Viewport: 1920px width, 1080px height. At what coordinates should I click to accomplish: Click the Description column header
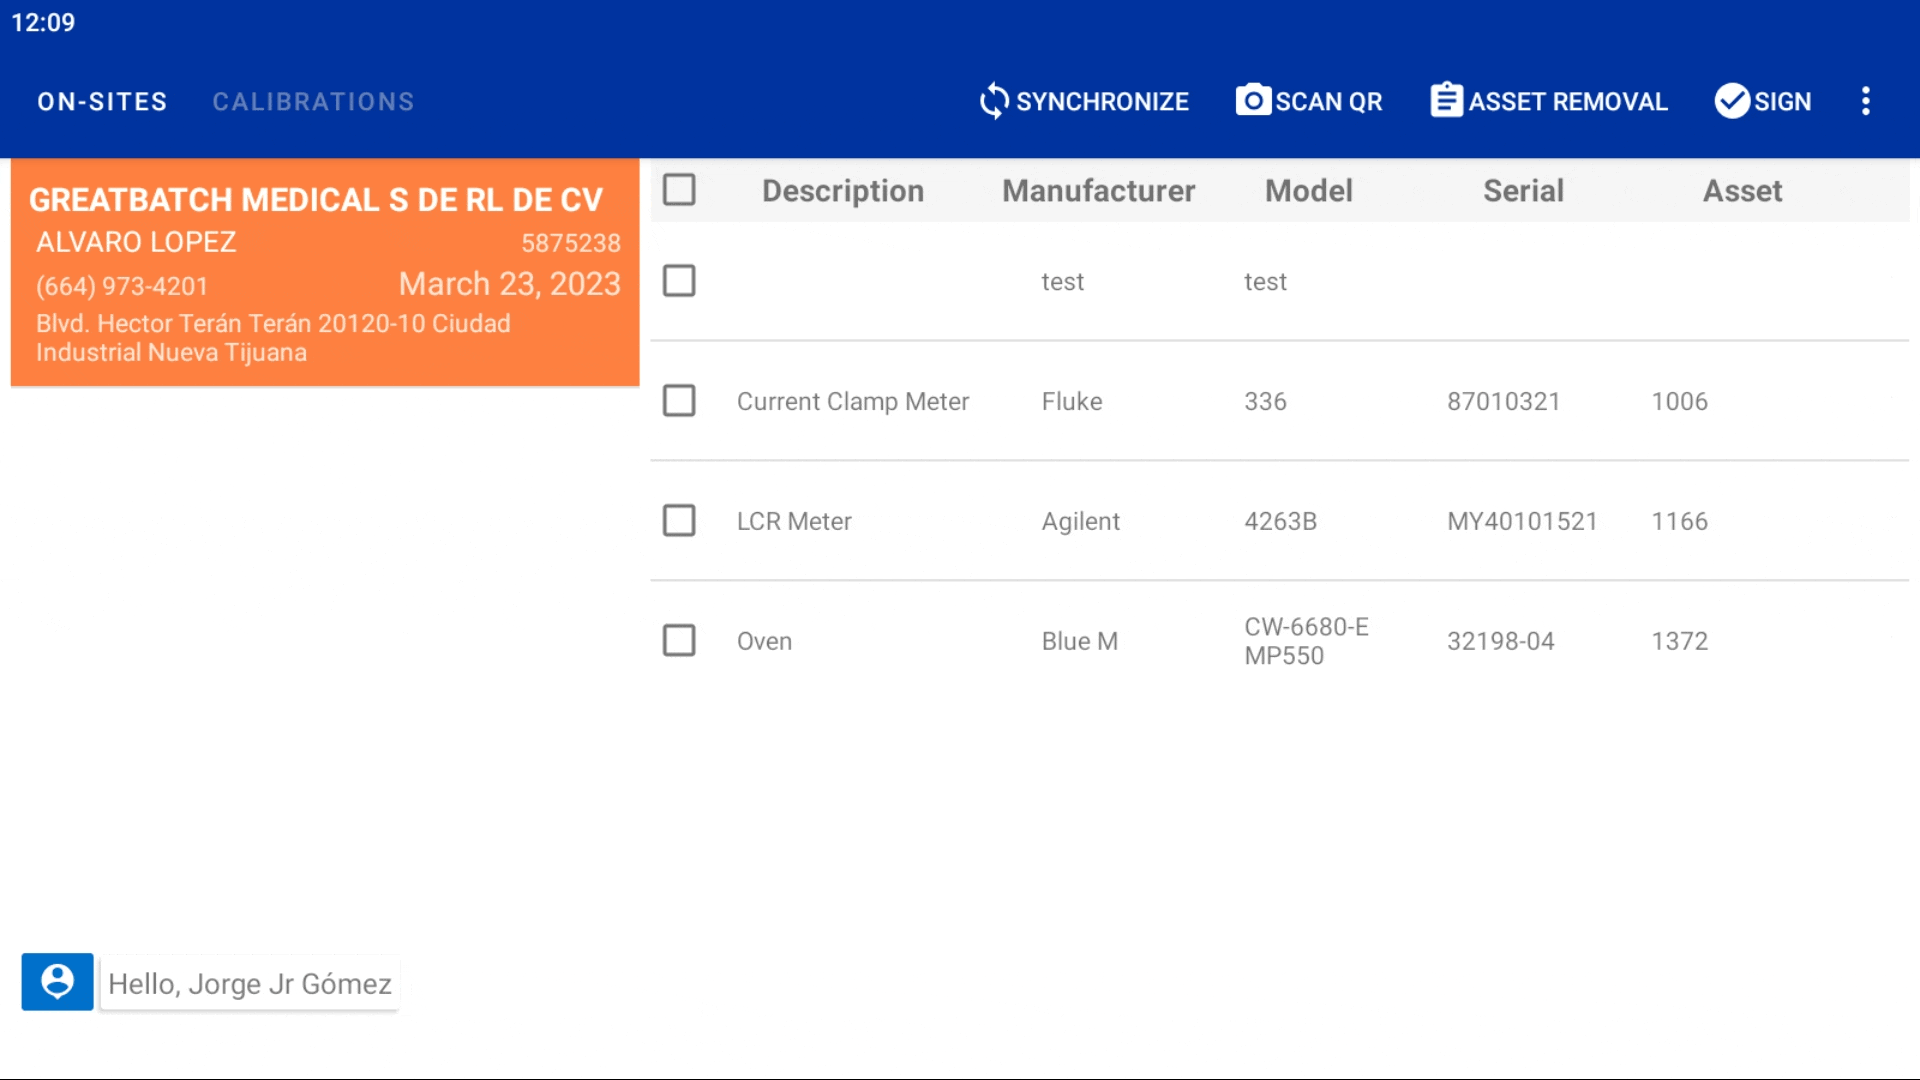click(843, 191)
